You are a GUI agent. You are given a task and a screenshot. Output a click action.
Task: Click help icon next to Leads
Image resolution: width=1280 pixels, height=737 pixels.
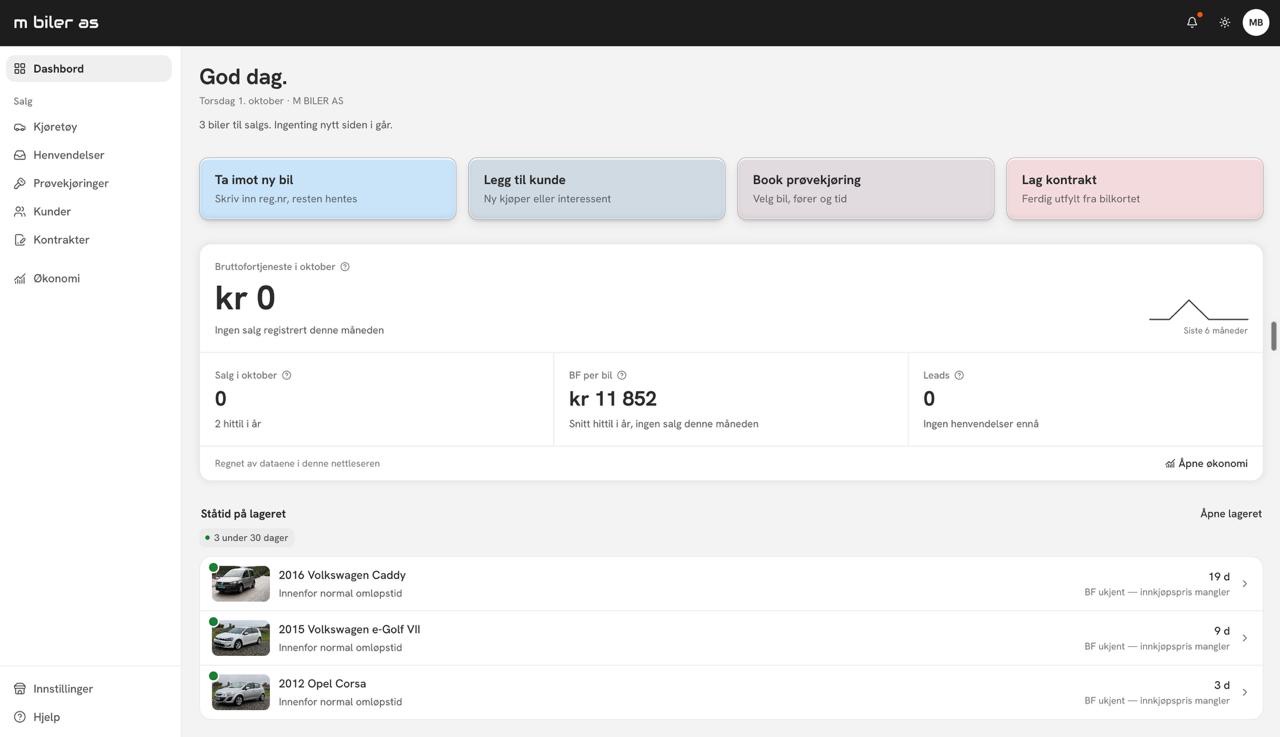pyautogui.click(x=959, y=375)
